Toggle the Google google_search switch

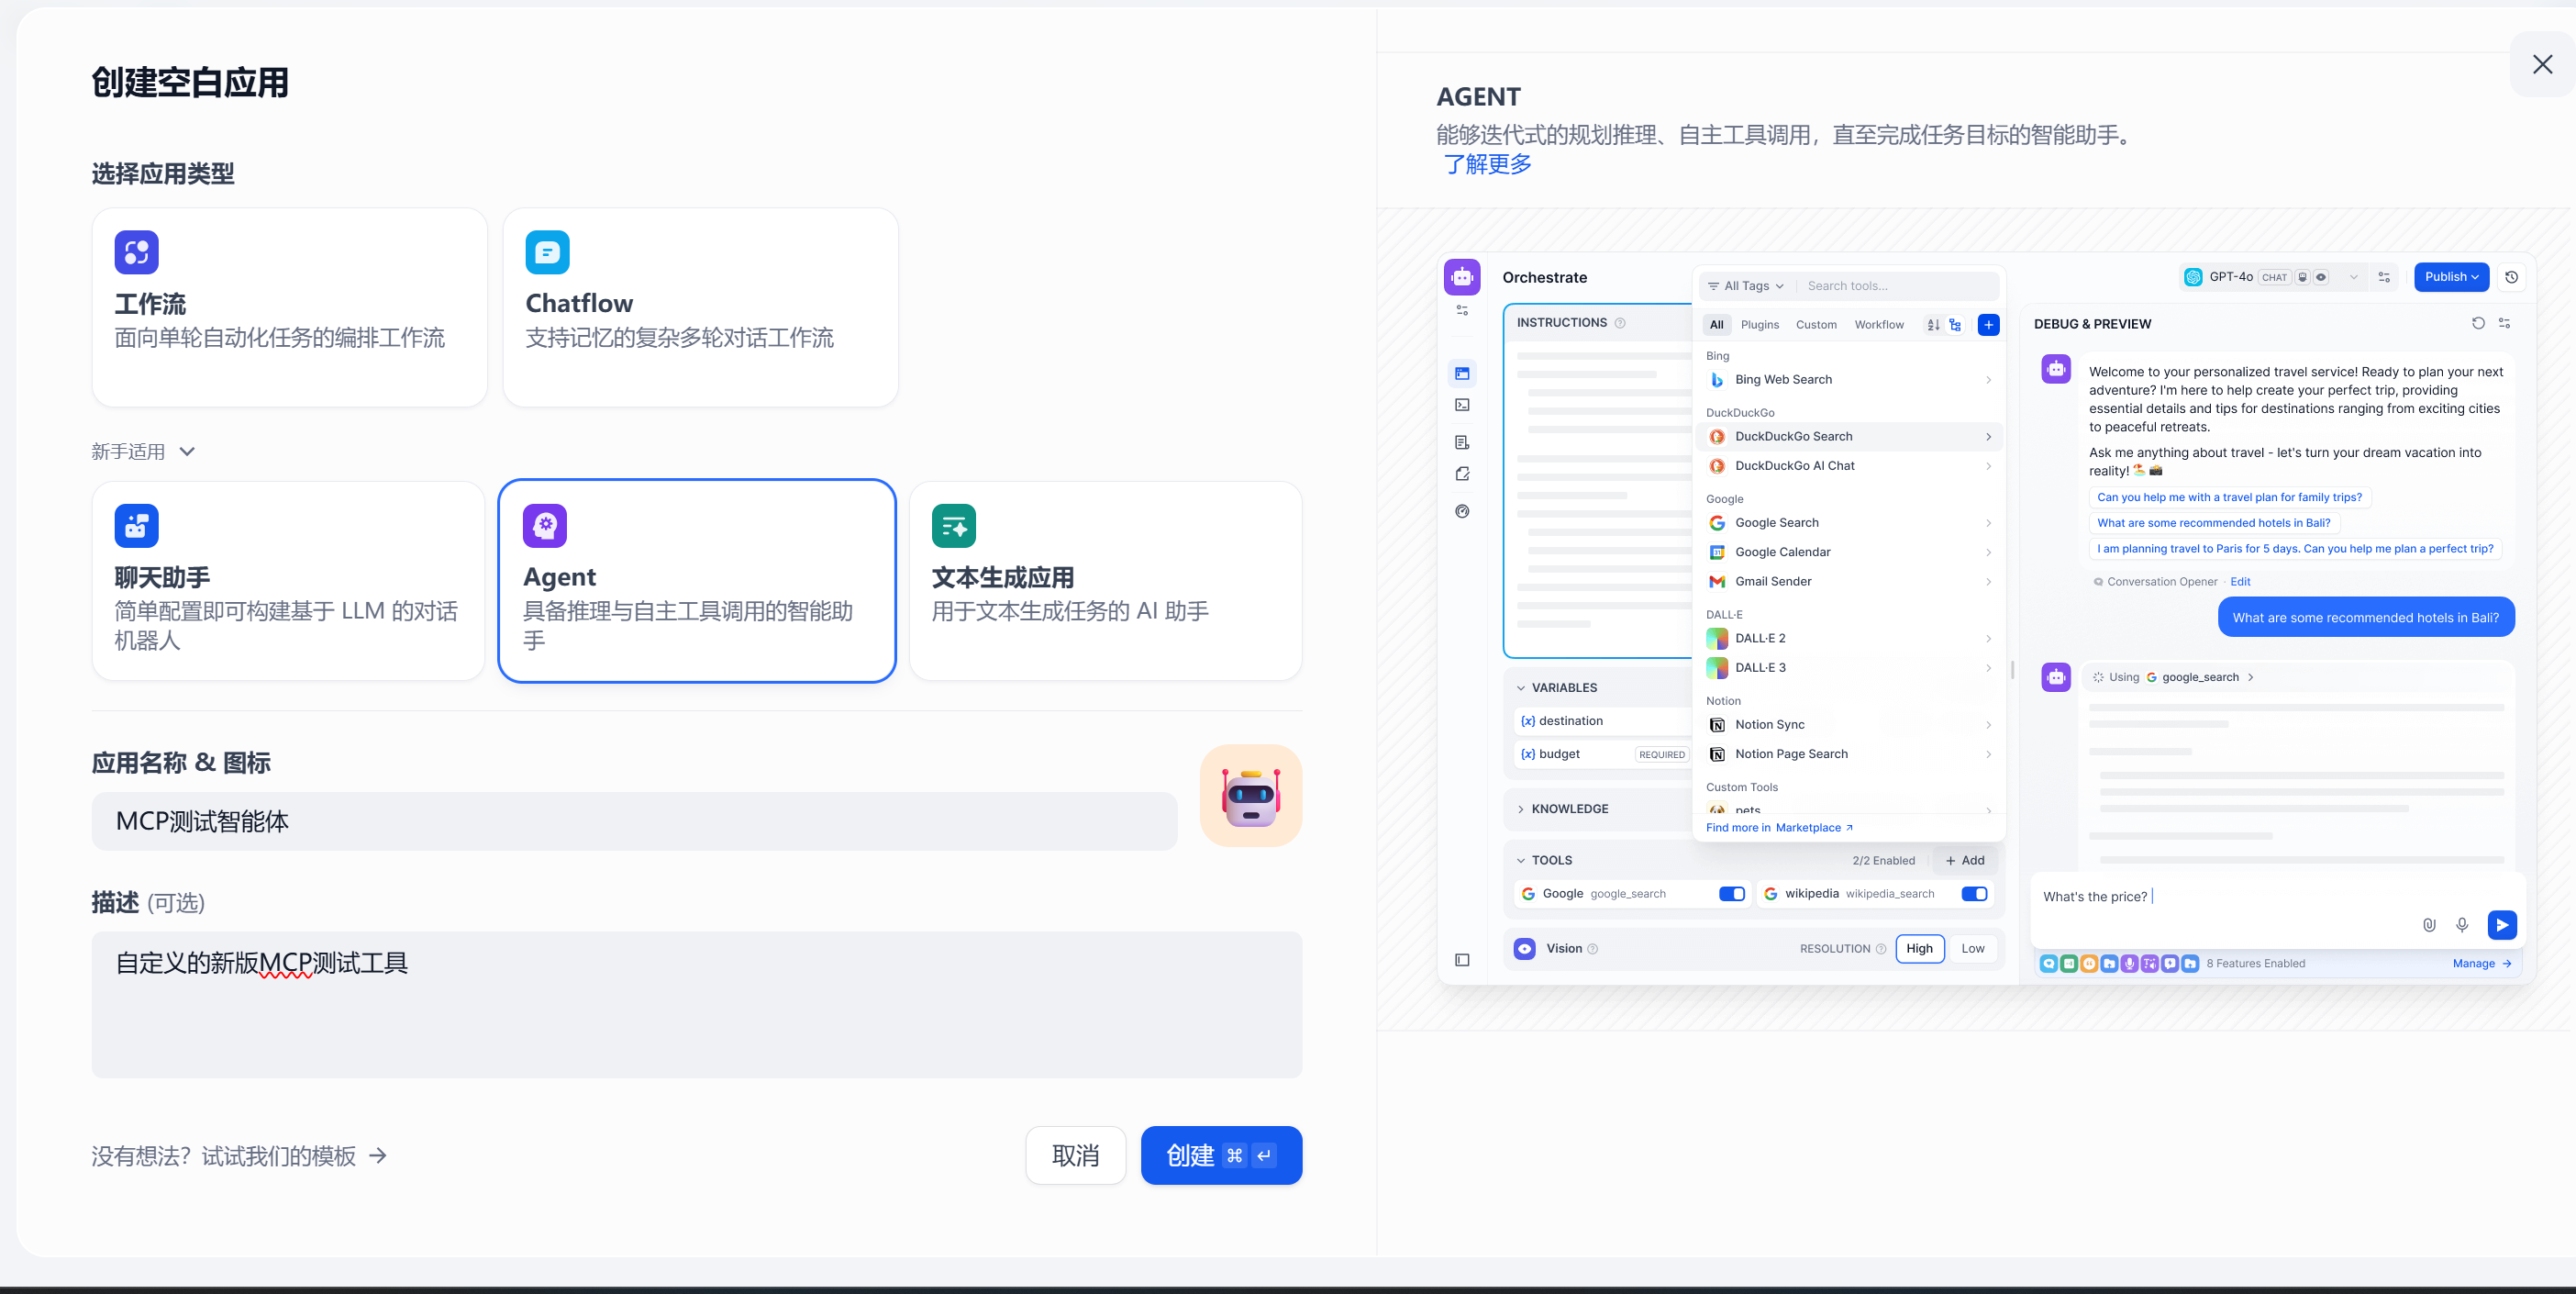(1731, 894)
